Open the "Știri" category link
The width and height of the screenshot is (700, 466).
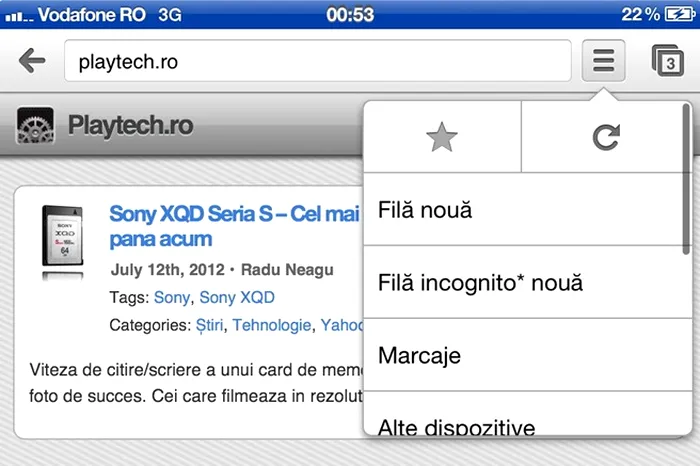click(209, 325)
